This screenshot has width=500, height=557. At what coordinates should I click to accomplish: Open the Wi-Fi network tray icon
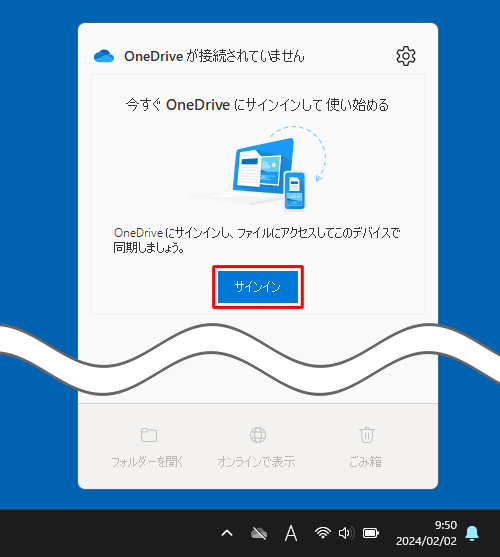point(322,532)
